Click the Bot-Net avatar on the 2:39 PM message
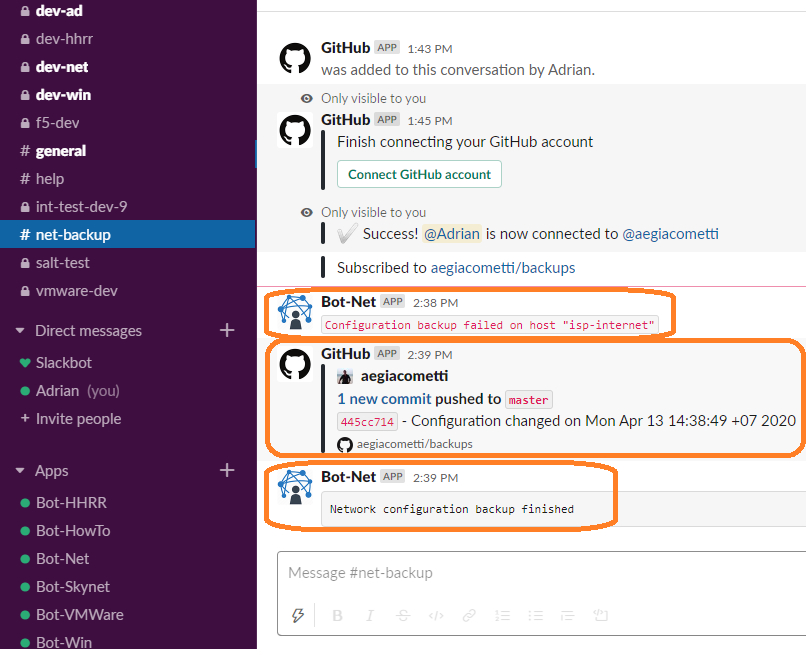806x649 pixels. click(295, 487)
